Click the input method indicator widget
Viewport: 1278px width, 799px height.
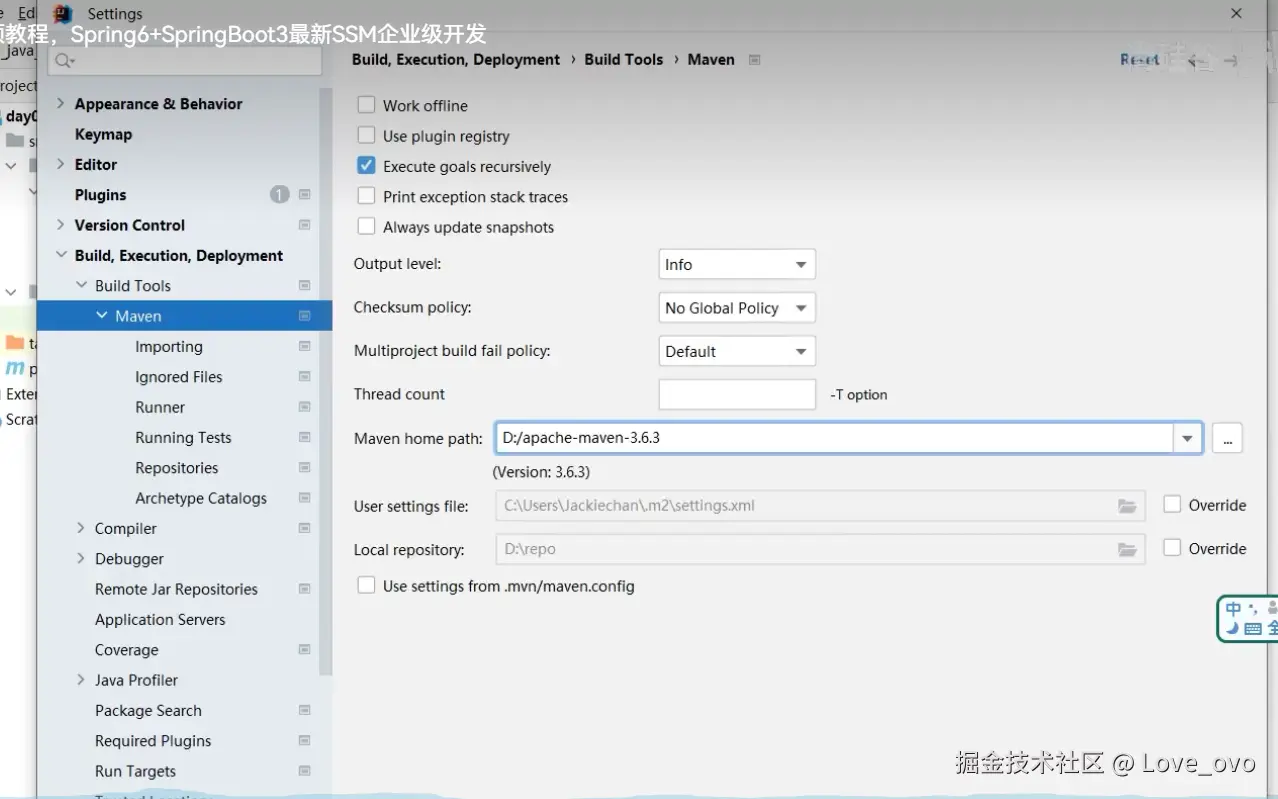point(1248,618)
